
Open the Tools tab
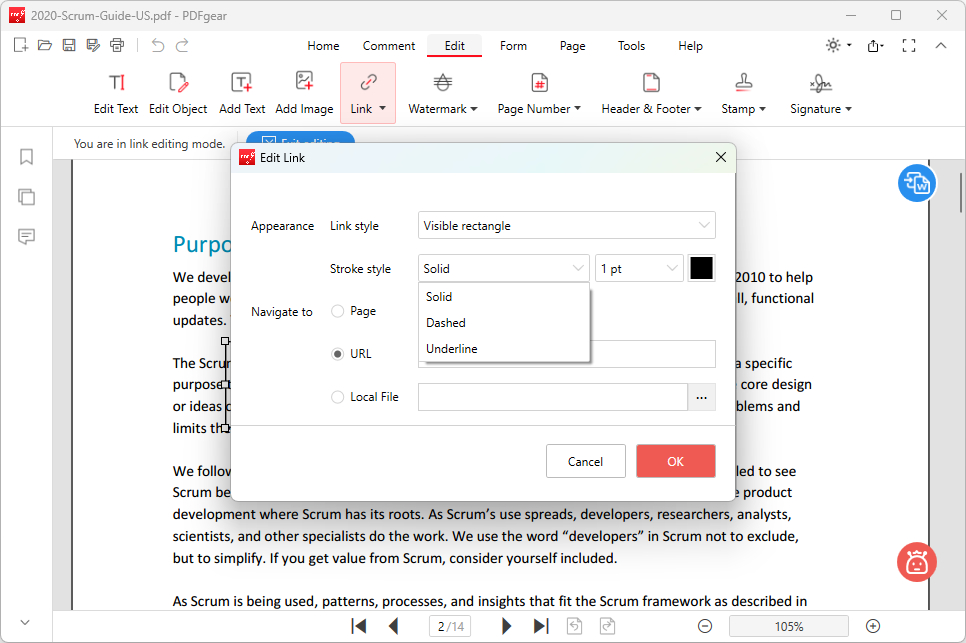(631, 46)
